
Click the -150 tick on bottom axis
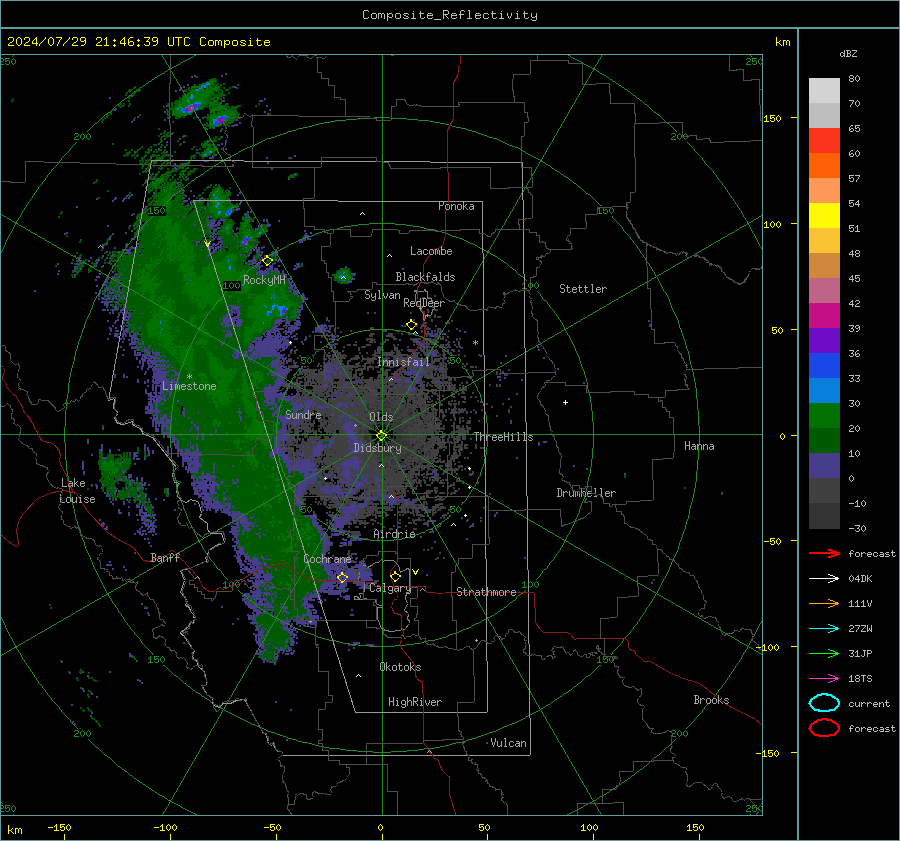(59, 827)
